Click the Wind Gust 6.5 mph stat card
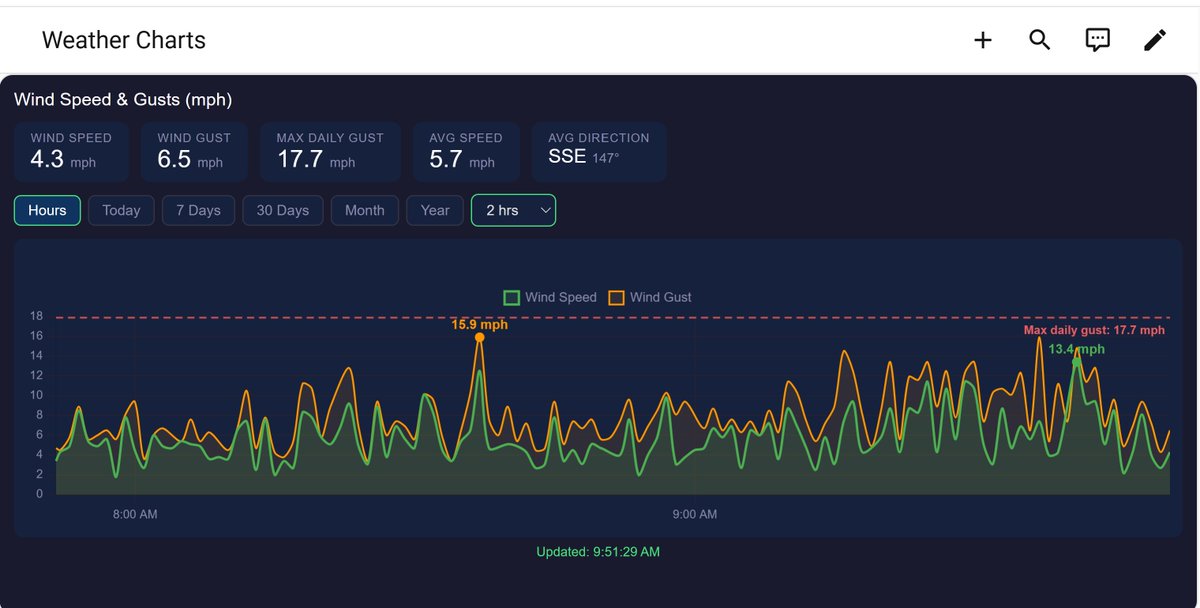This screenshot has width=1200, height=608. click(194, 152)
